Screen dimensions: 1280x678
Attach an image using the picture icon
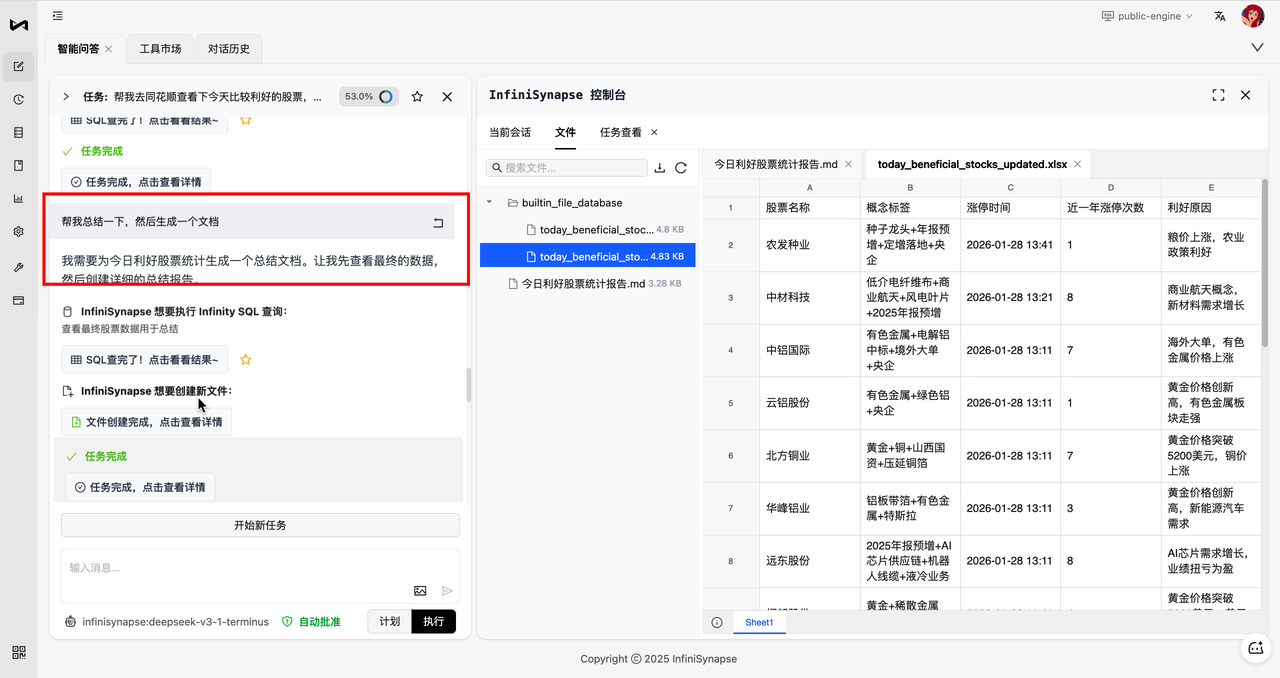tap(420, 591)
